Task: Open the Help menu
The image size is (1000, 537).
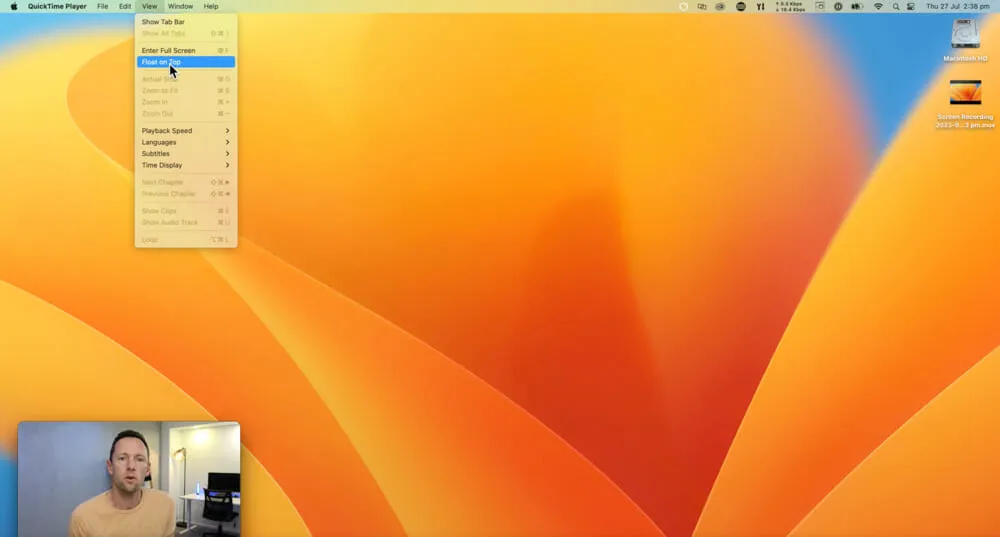Action: [x=211, y=6]
